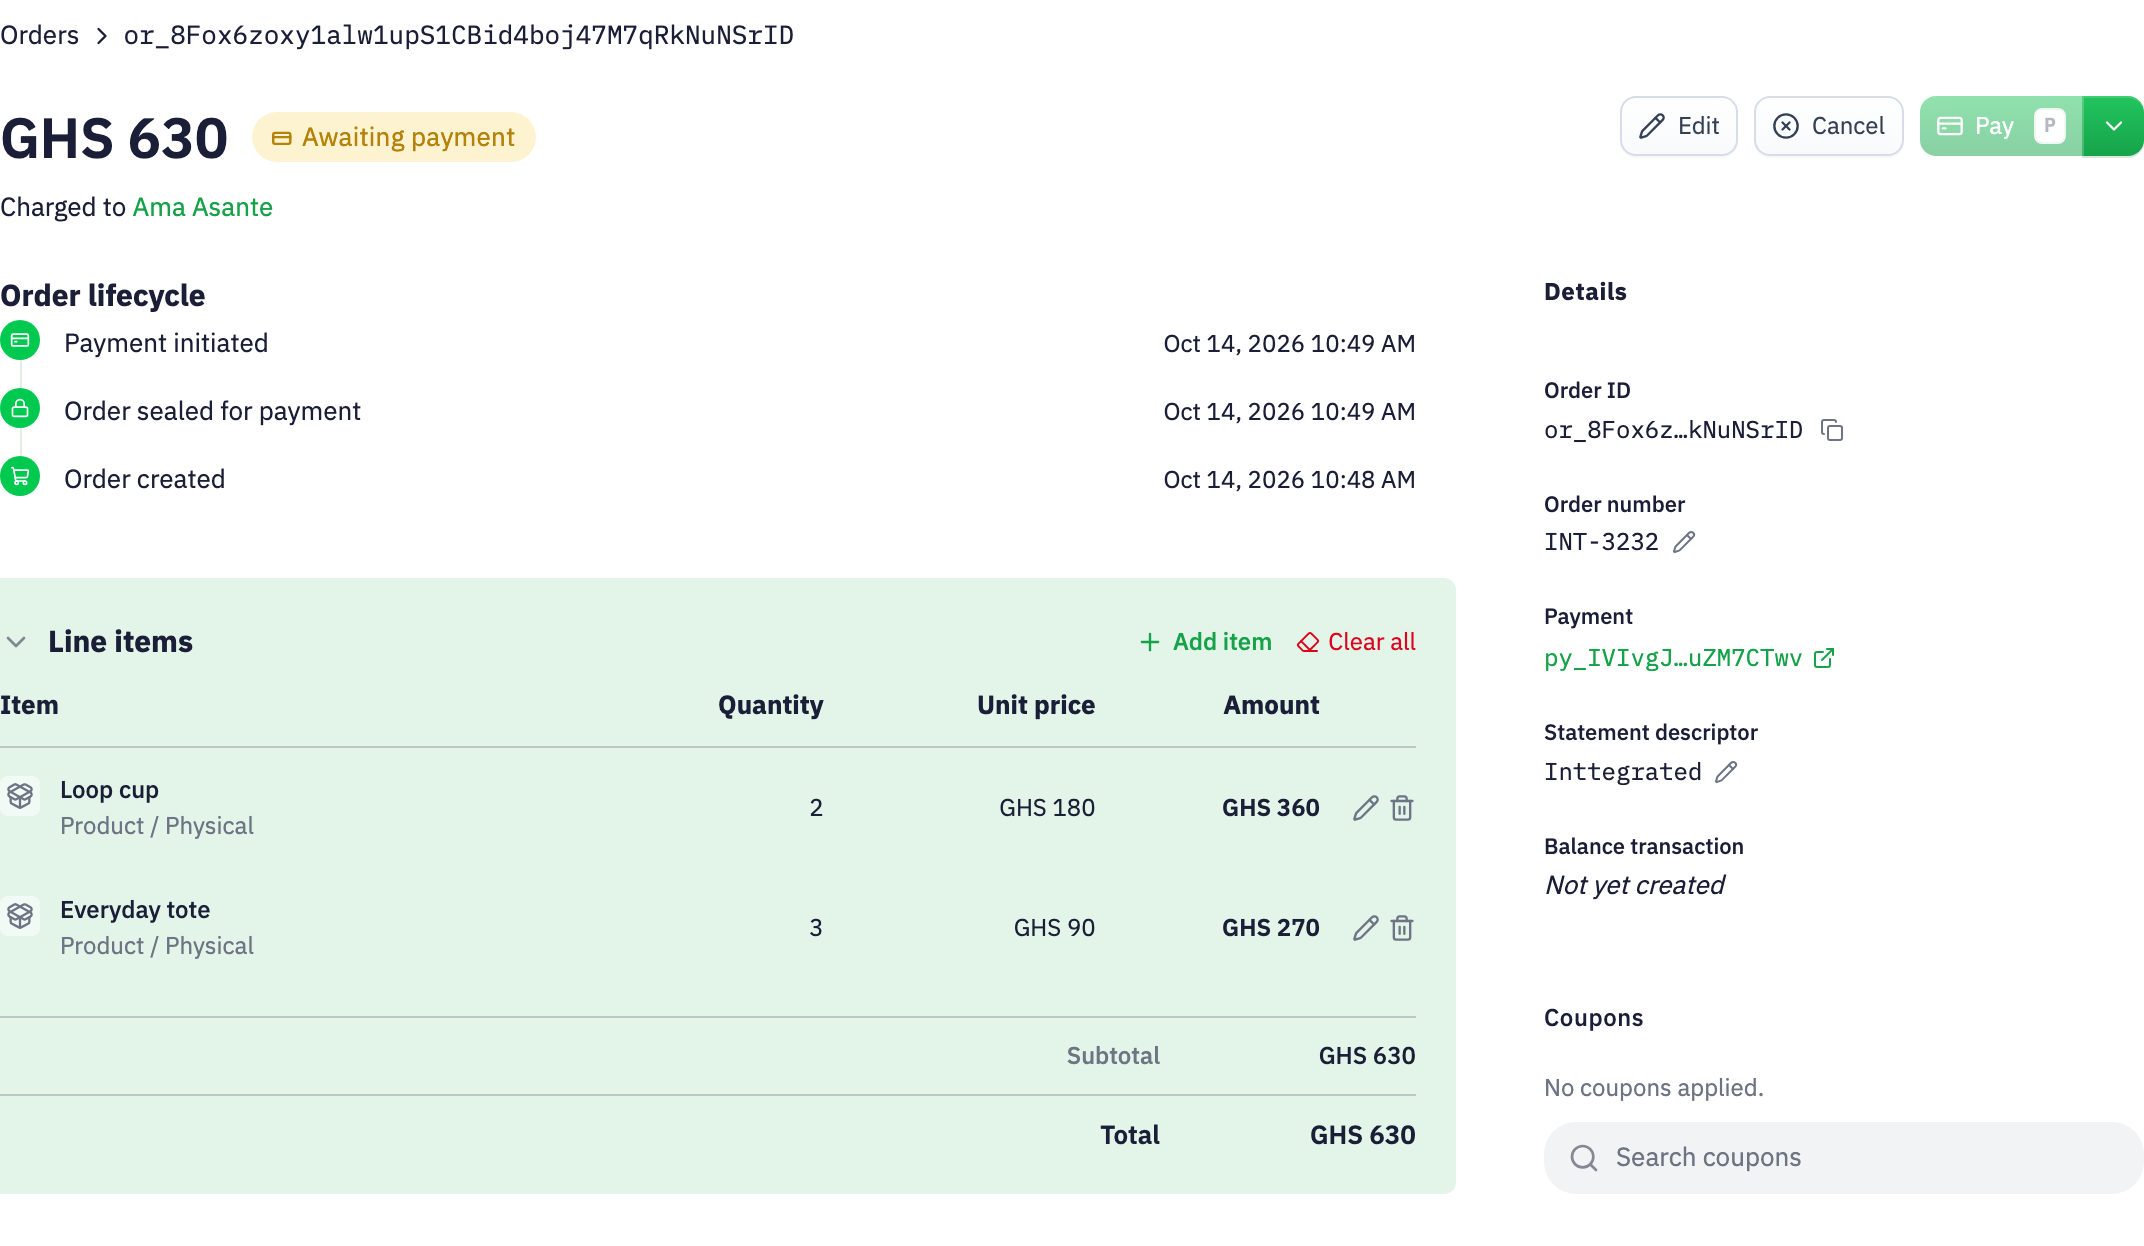Select the Loop cup item name
The height and width of the screenshot is (1246, 2144).
point(110,790)
